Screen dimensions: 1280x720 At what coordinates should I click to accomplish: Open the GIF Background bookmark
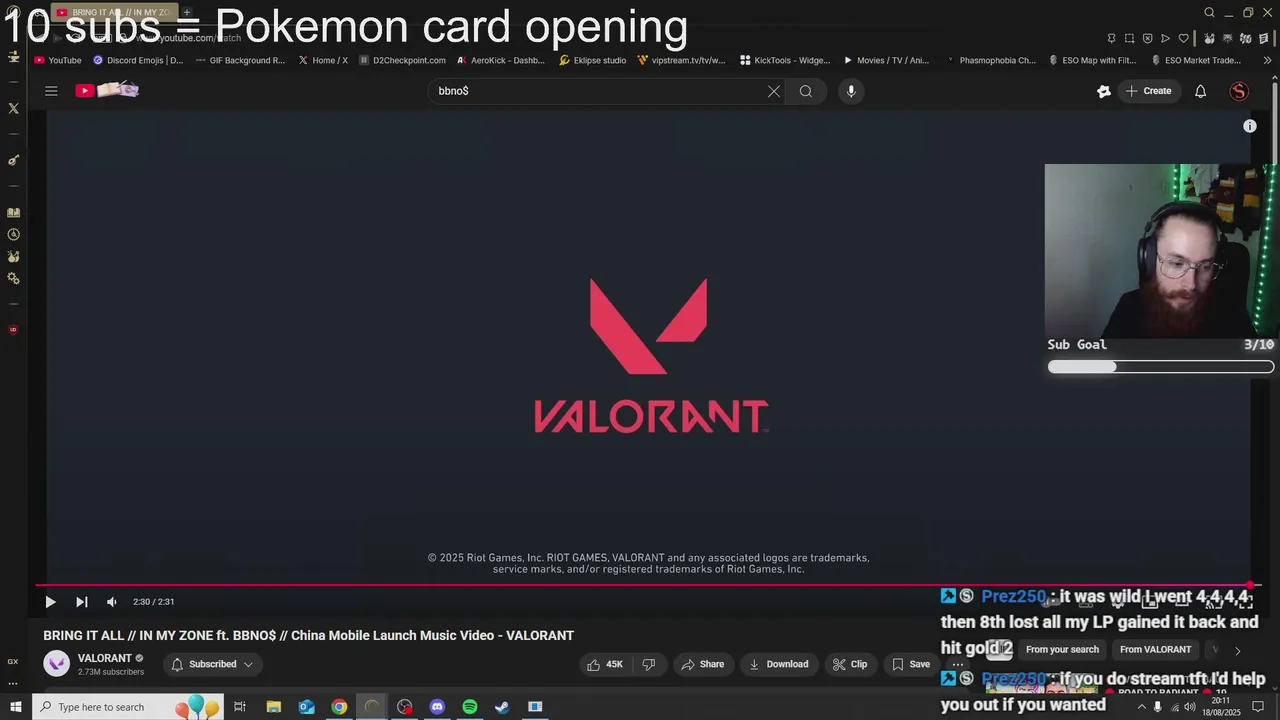click(x=240, y=60)
